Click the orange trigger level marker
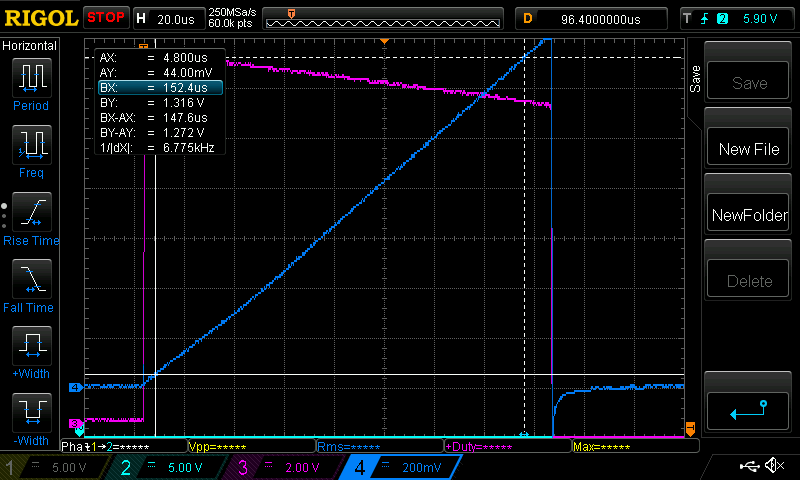 [690, 429]
